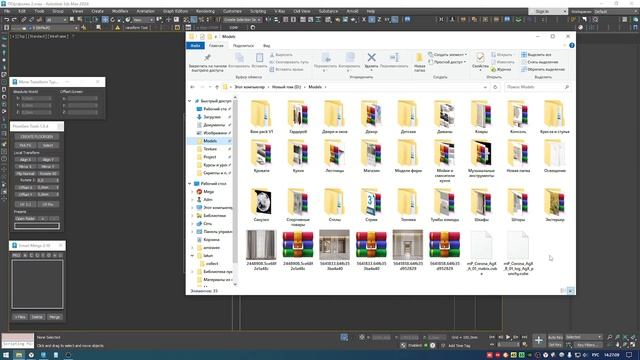Open Create Selection Set dropdown

tap(242, 20)
